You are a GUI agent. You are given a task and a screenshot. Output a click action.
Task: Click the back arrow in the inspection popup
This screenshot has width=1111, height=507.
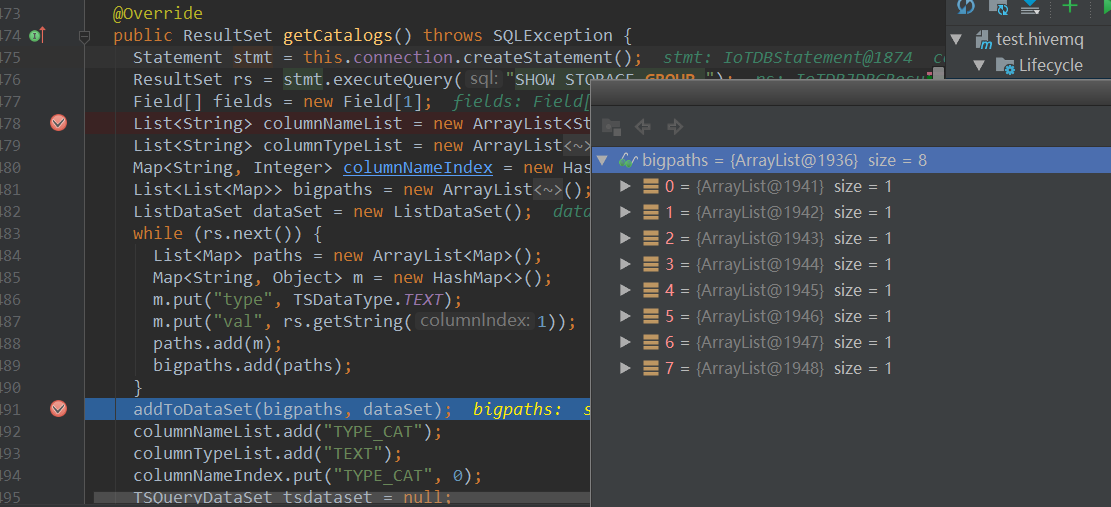click(x=643, y=127)
